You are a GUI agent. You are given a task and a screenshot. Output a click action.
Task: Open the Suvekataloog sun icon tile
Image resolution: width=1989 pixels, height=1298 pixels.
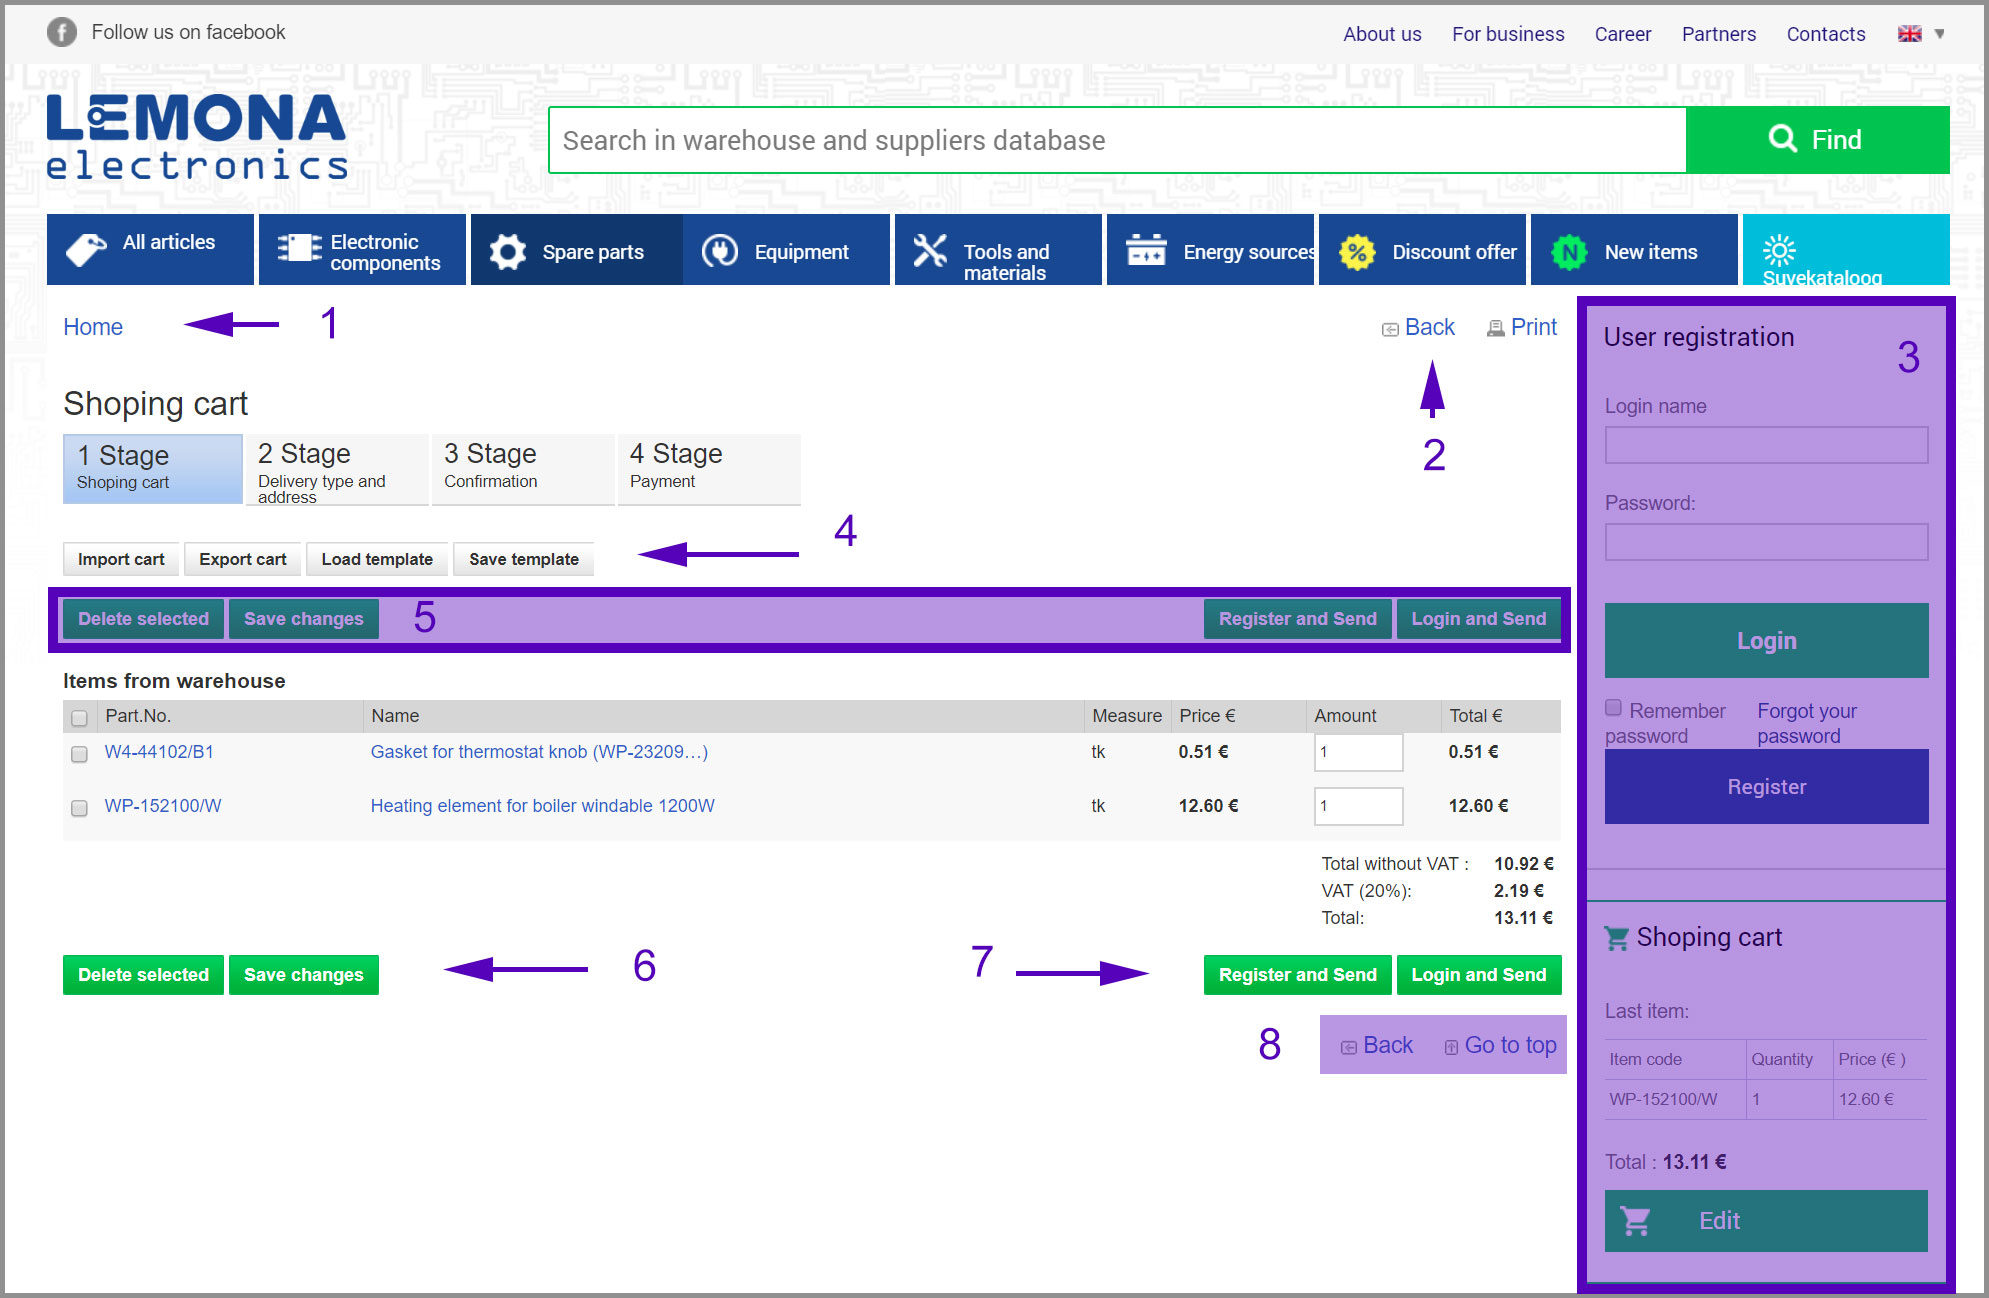(x=1846, y=249)
